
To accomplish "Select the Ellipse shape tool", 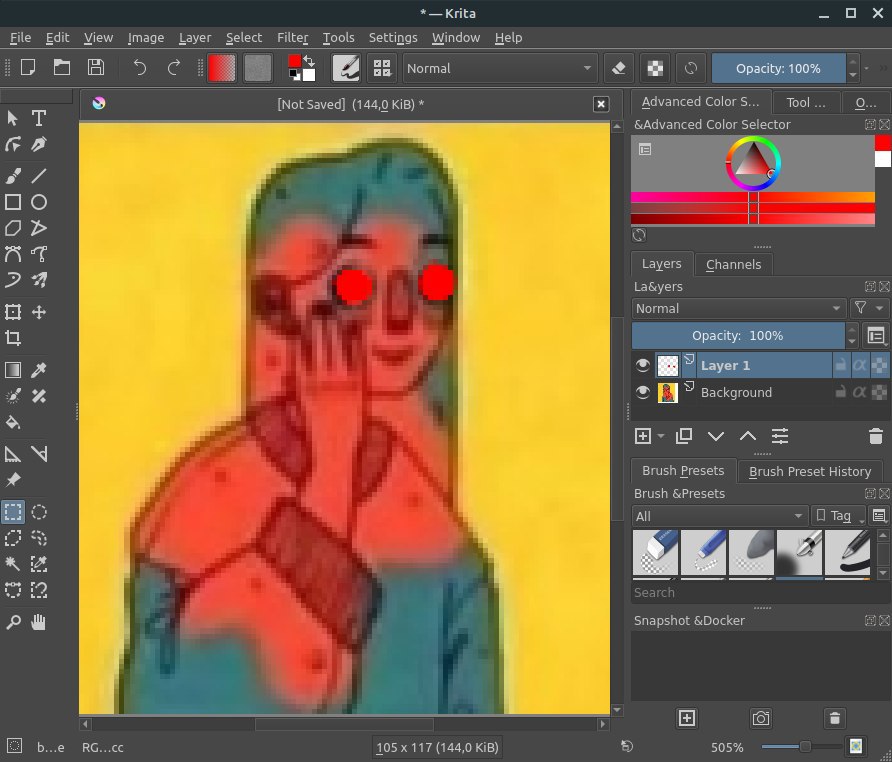I will click(x=39, y=202).
